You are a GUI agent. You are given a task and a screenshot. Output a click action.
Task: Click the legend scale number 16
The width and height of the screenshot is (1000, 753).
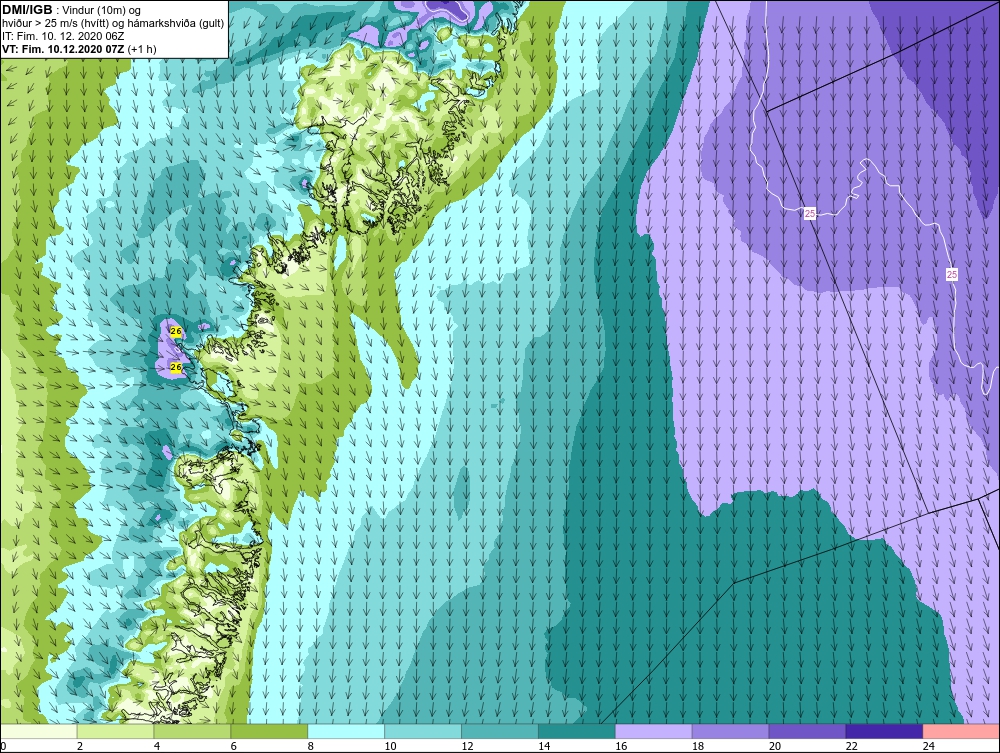click(x=621, y=746)
